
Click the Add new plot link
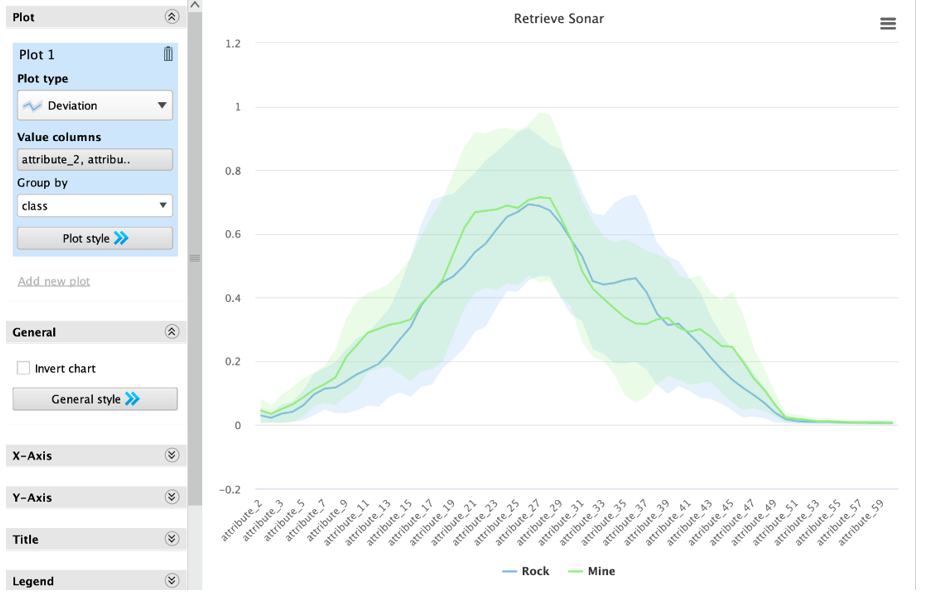tap(54, 281)
